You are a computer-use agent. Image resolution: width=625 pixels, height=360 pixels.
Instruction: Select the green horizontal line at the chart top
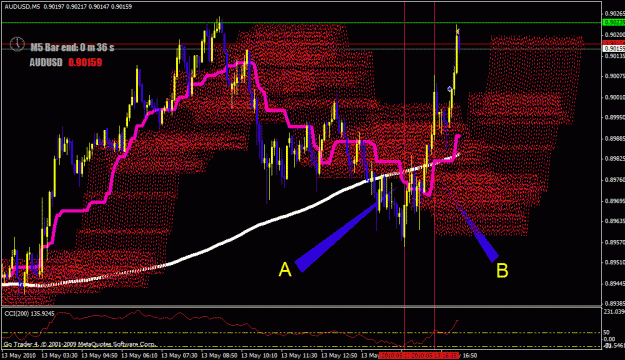[x=301, y=23]
